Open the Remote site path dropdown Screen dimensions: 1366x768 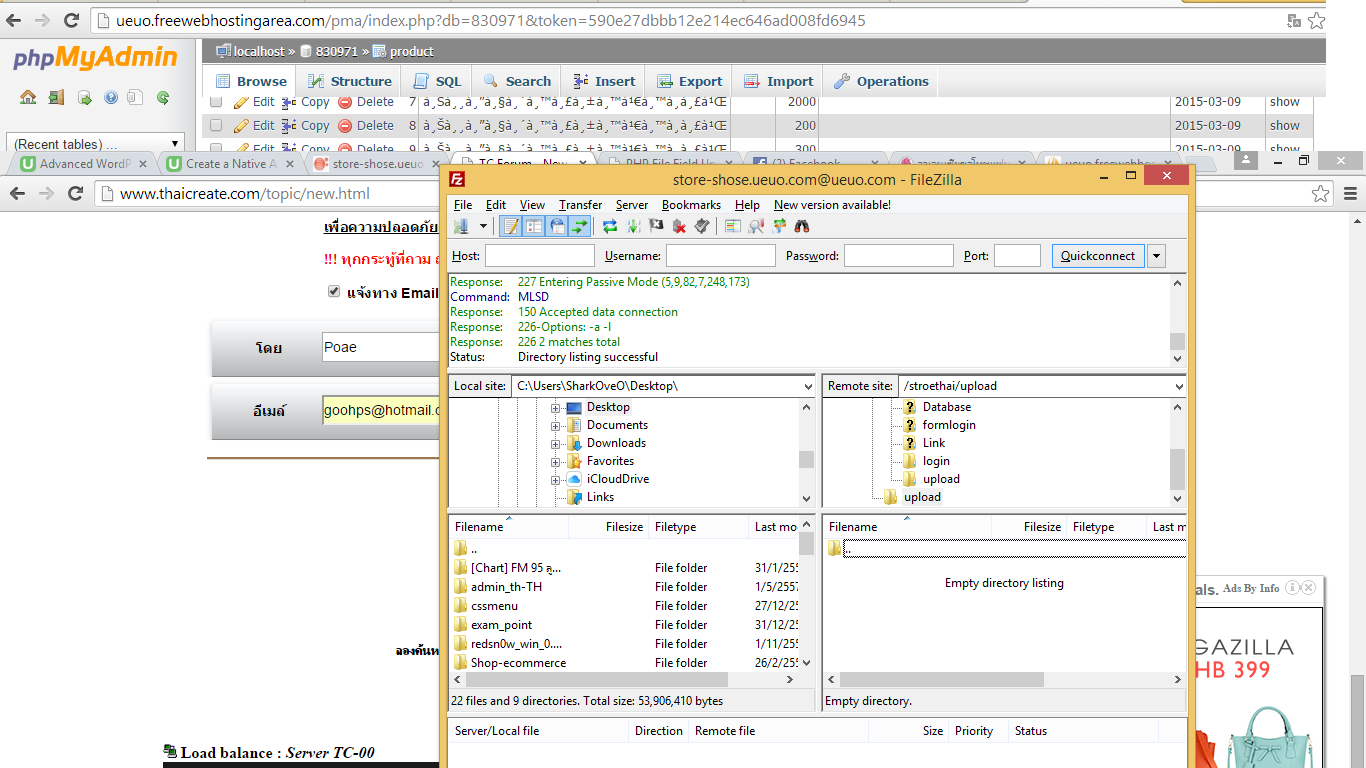(x=1179, y=386)
